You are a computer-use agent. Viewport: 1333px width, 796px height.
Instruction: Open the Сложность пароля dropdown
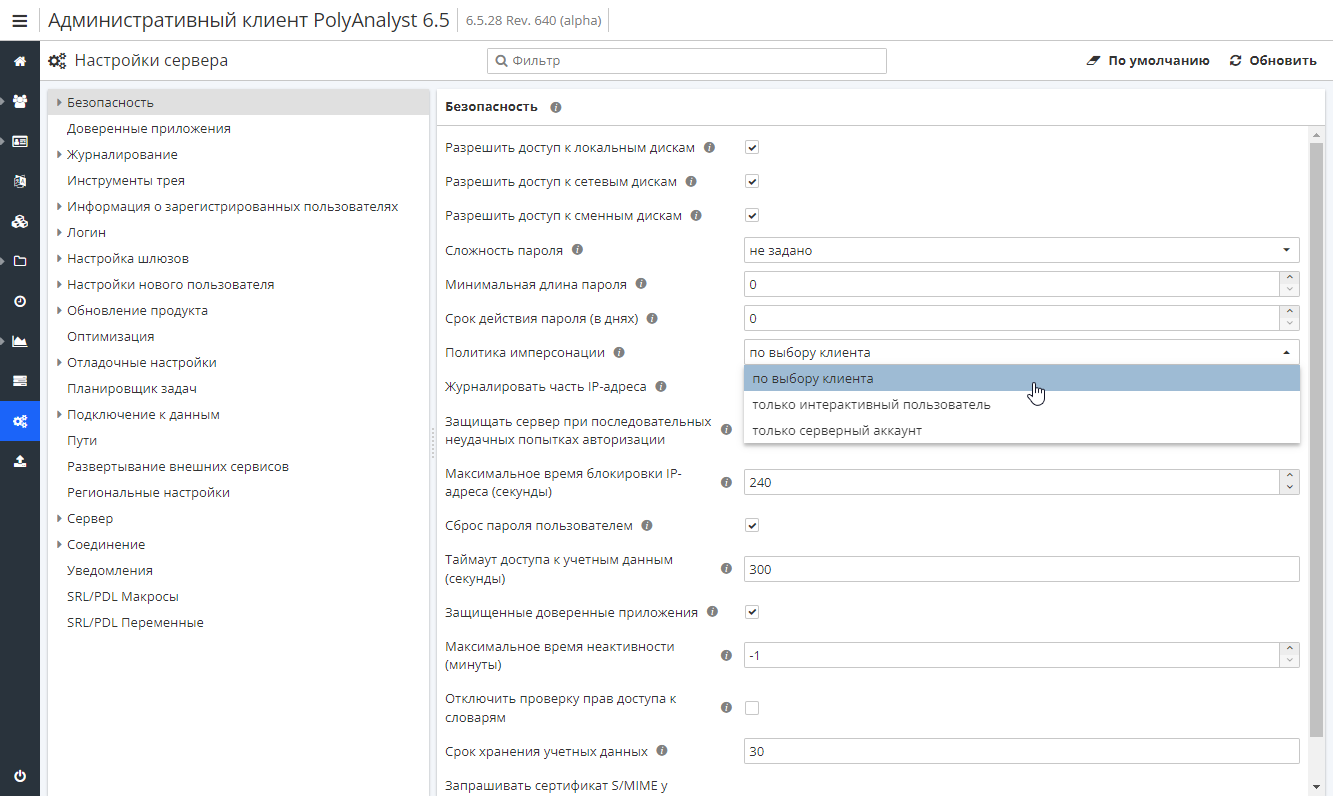pyautogui.click(x=1021, y=250)
